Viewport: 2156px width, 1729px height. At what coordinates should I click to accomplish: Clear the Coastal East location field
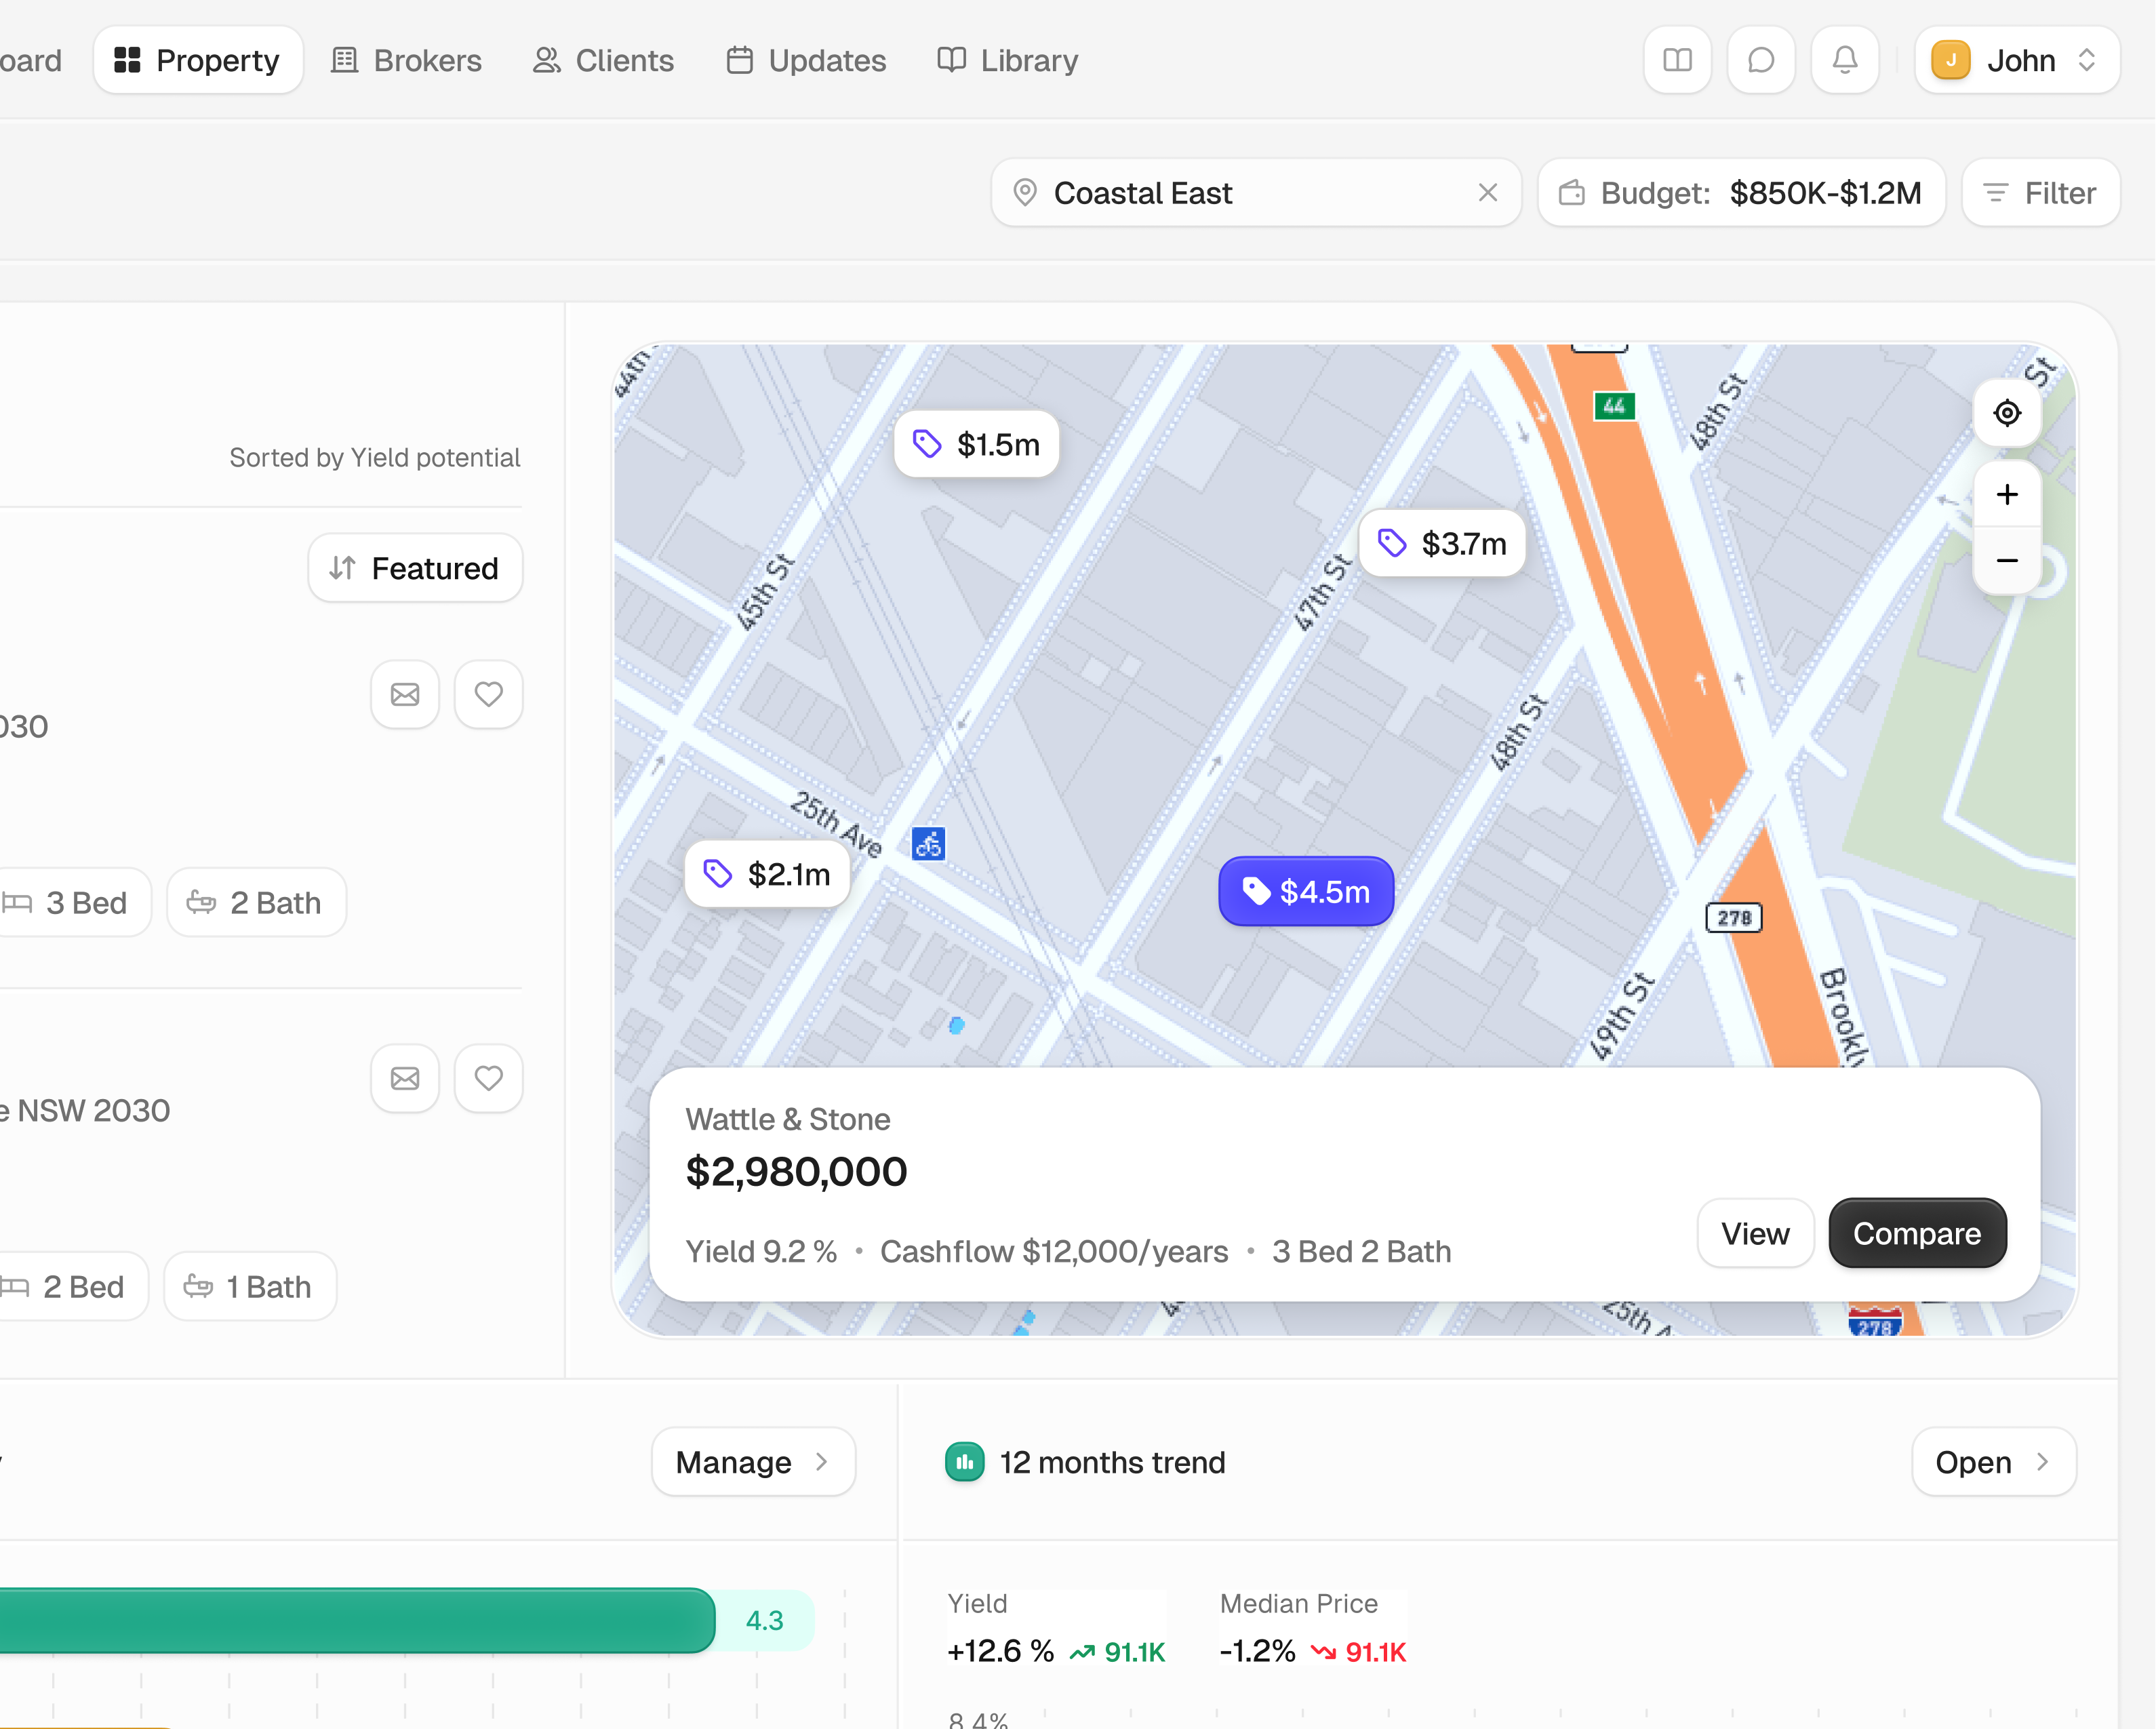pyautogui.click(x=1487, y=193)
